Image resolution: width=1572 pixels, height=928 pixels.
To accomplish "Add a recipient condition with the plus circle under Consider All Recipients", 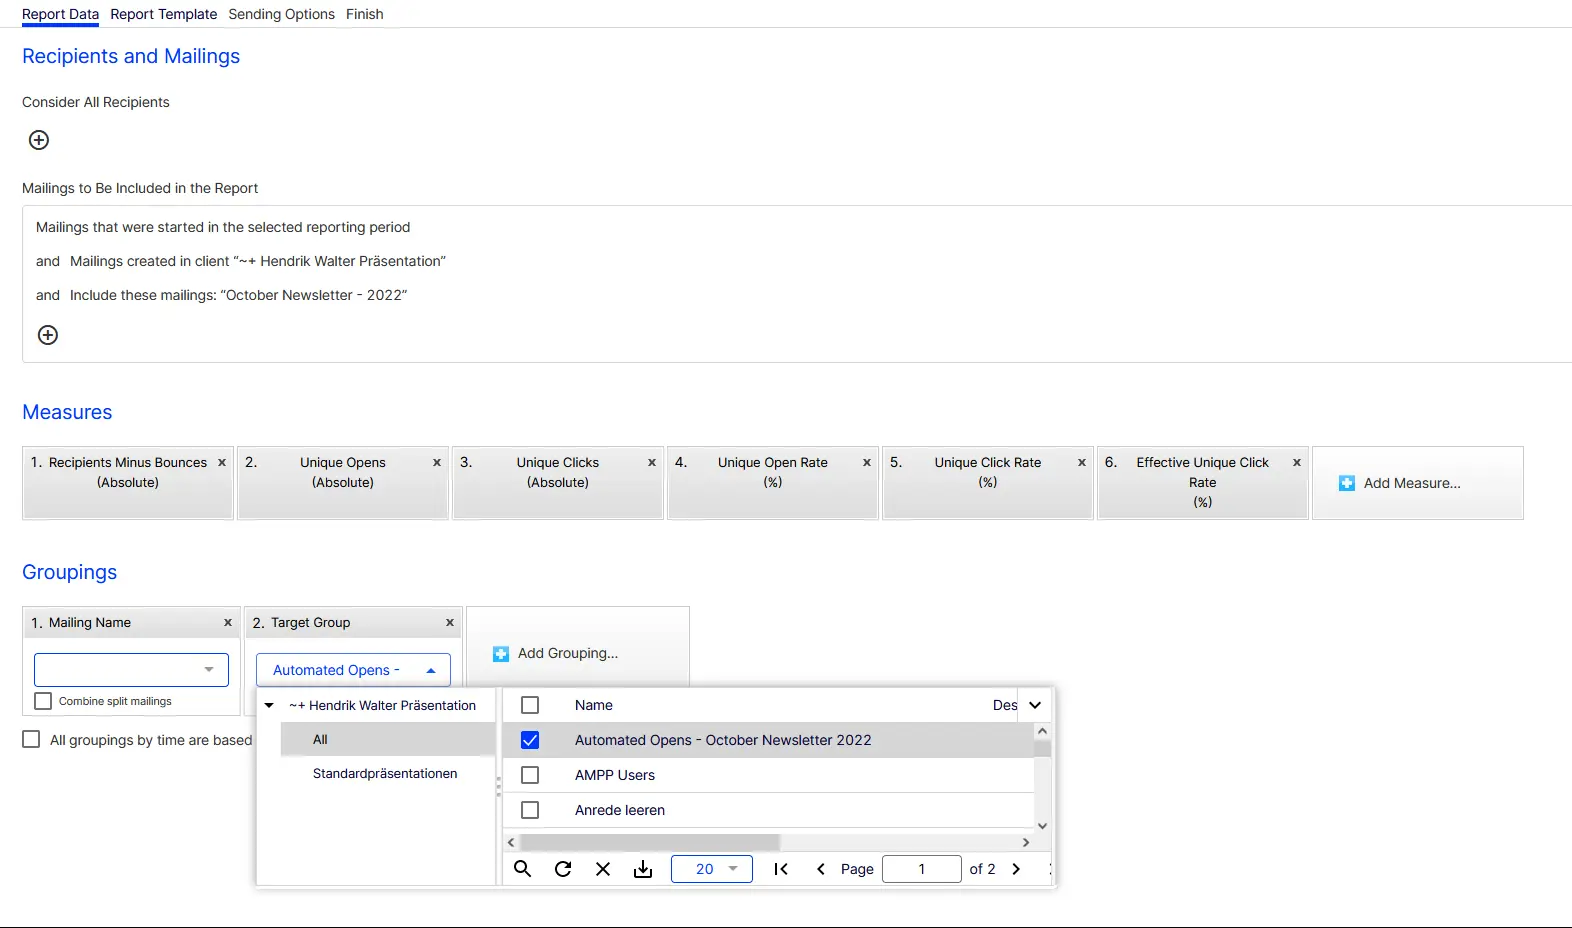I will click(x=39, y=140).
